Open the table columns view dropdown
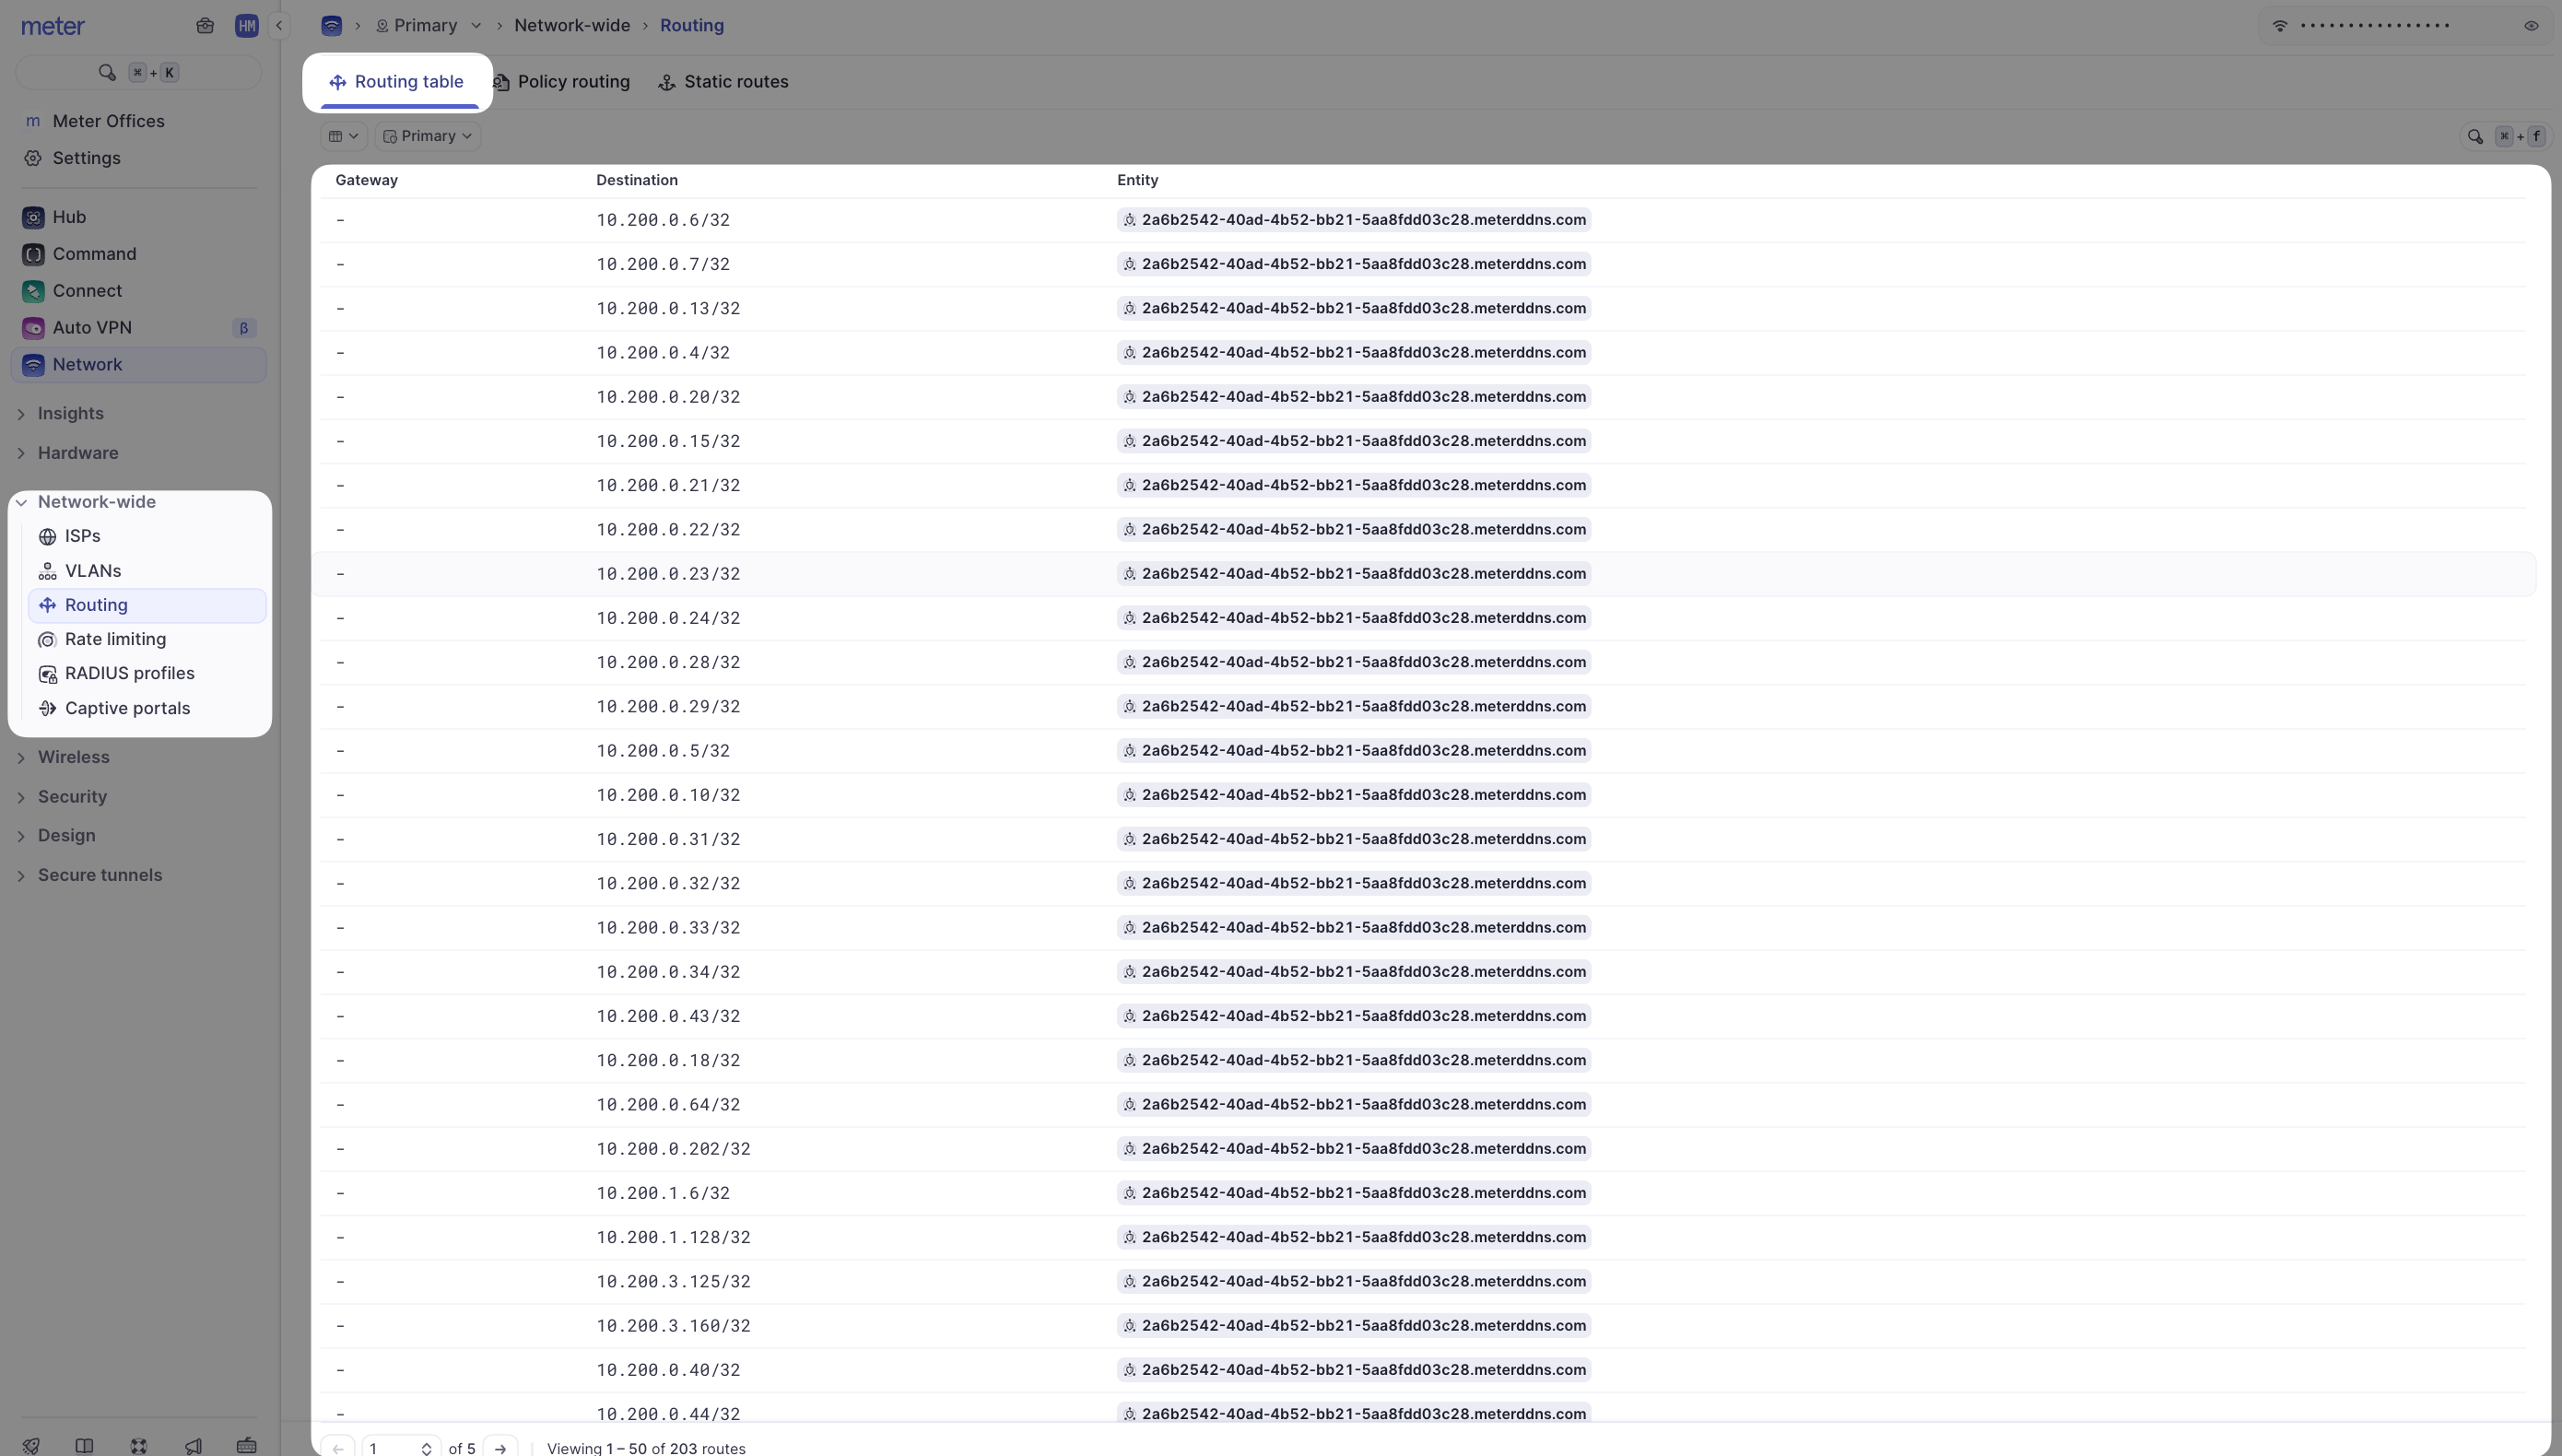This screenshot has height=1456, width=2562. tap(343, 136)
